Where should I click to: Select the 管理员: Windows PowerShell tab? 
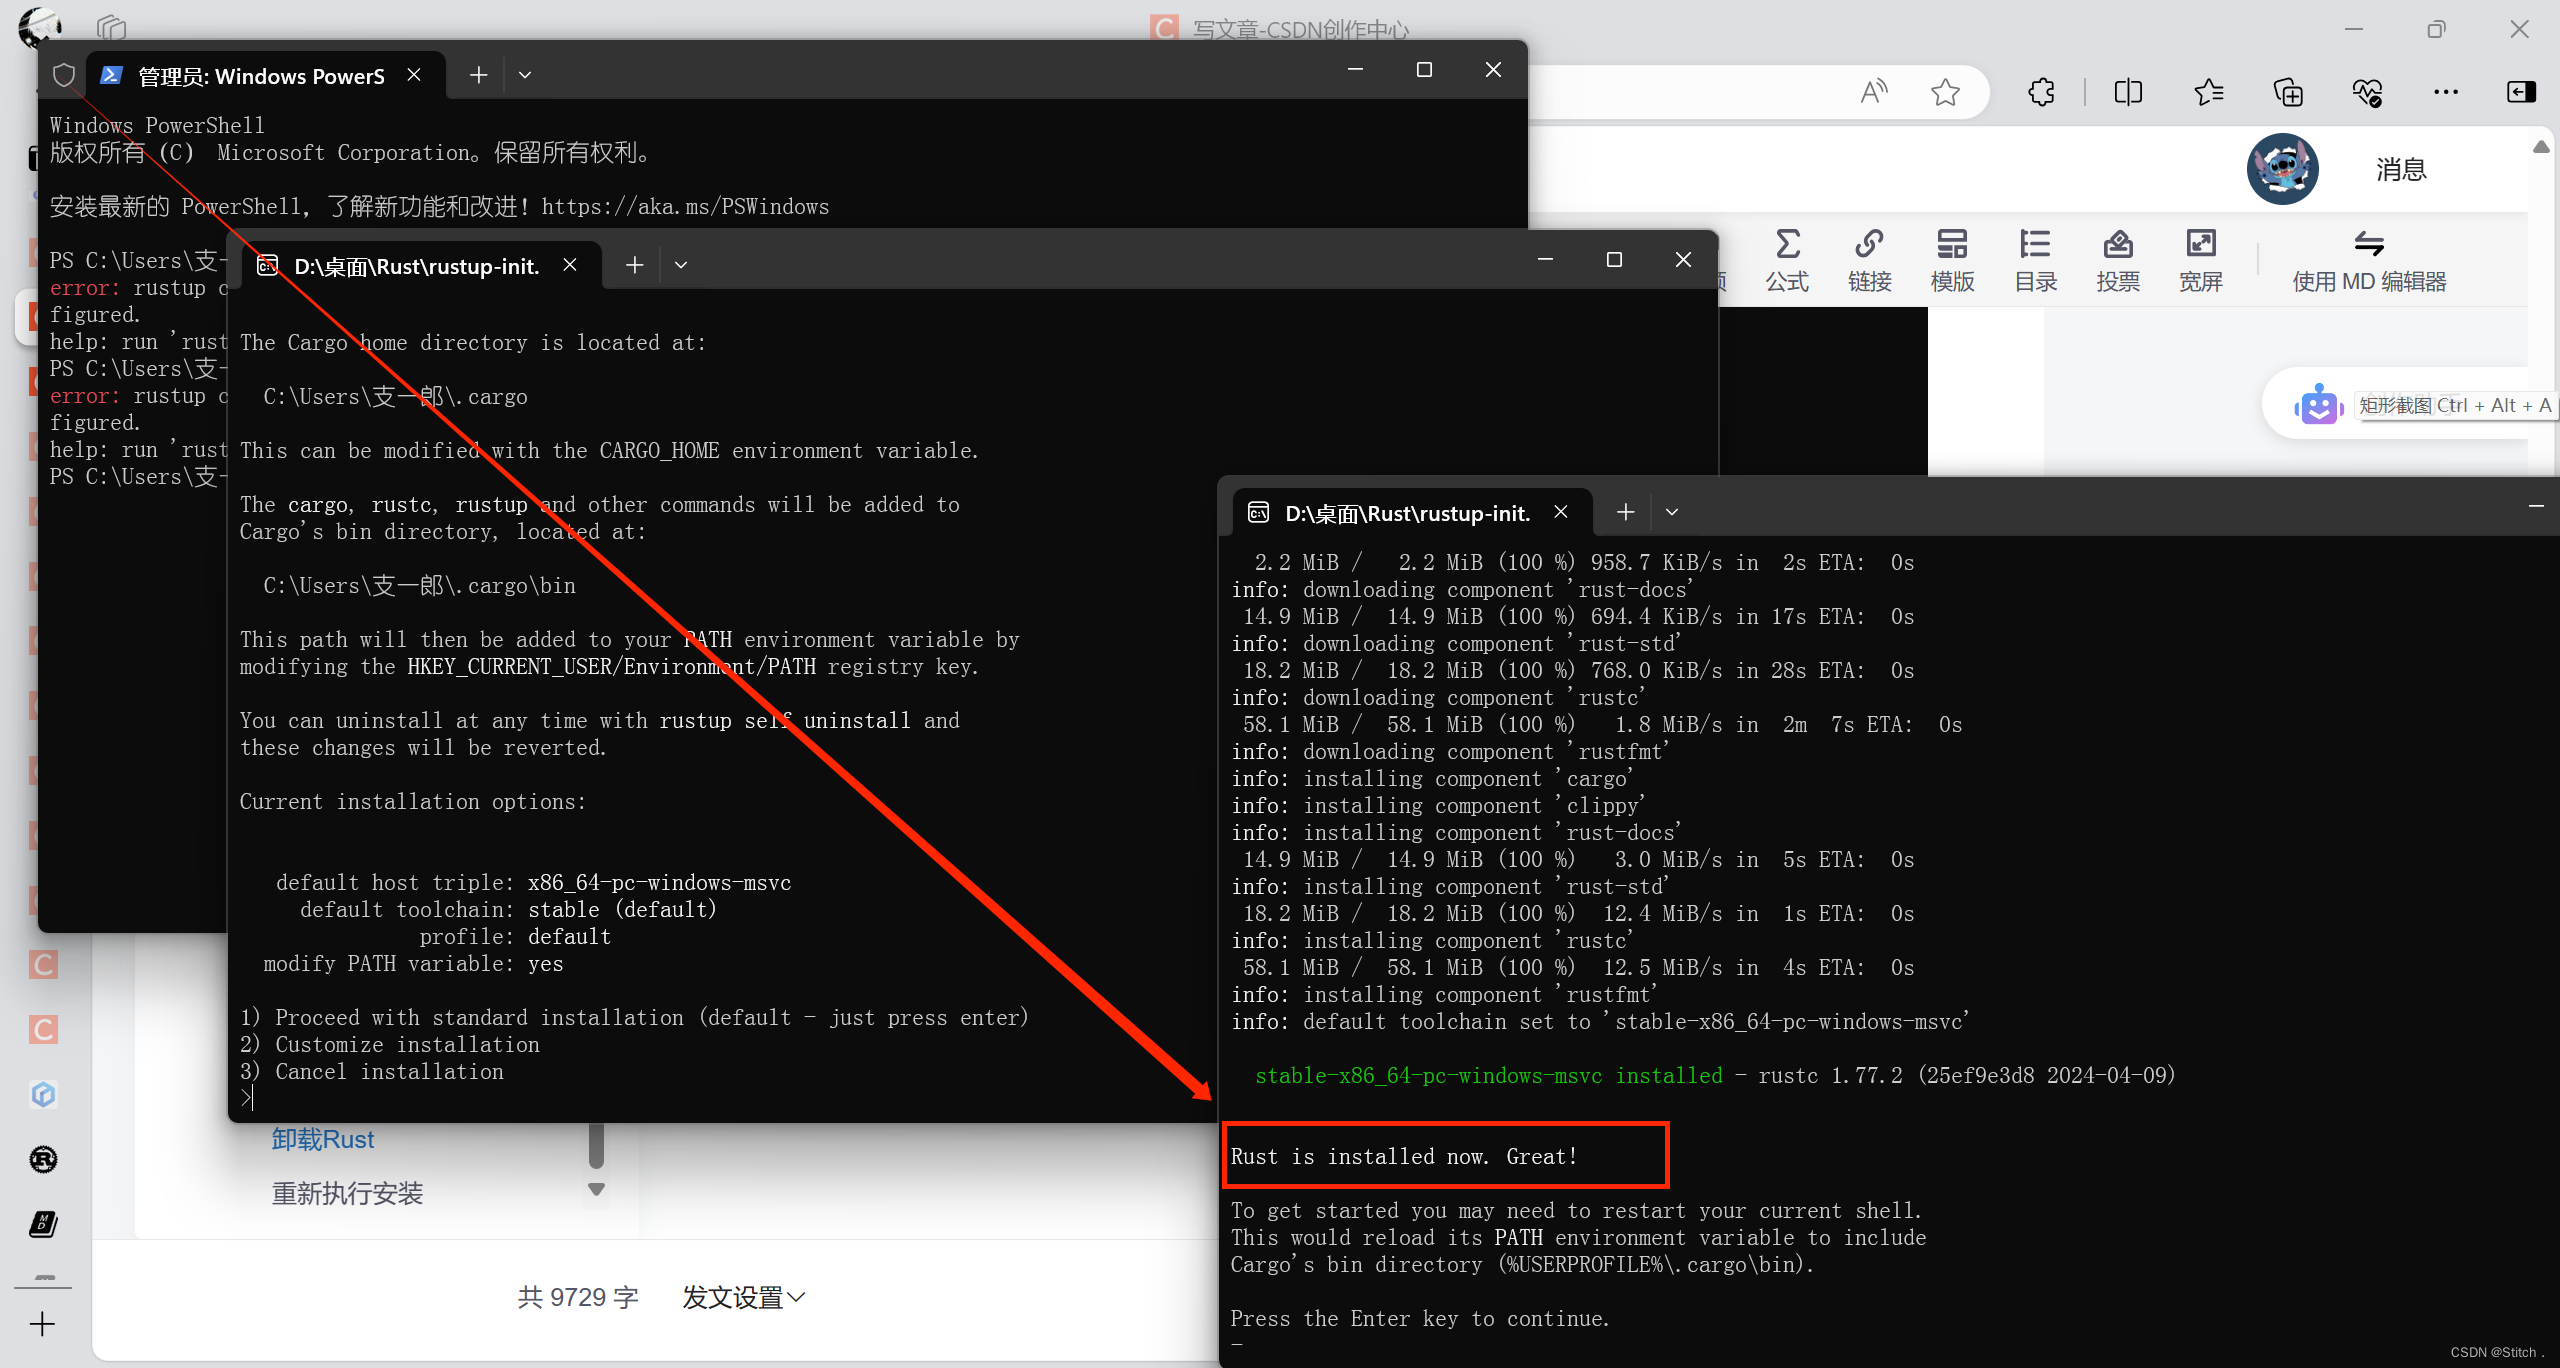260,76
